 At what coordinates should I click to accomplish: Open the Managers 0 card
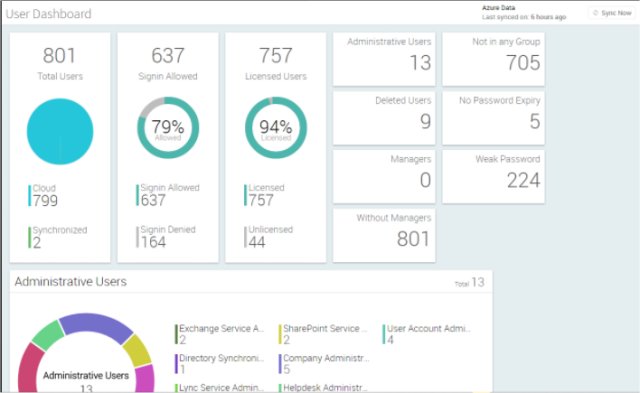[384, 177]
